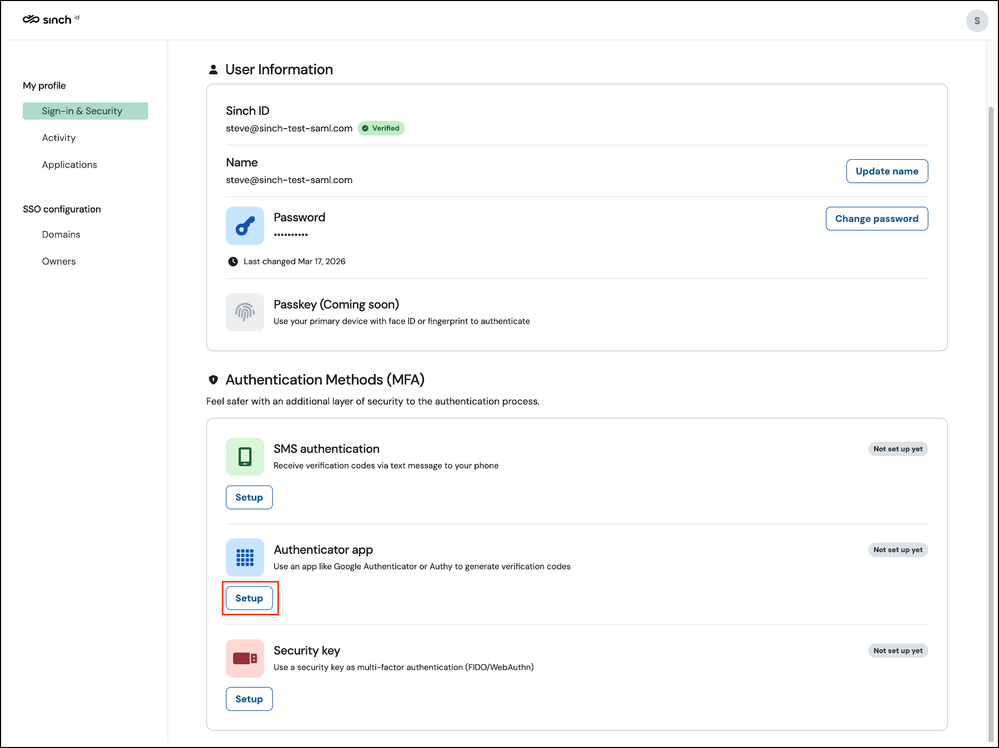Set up SMS authentication

tap(249, 498)
